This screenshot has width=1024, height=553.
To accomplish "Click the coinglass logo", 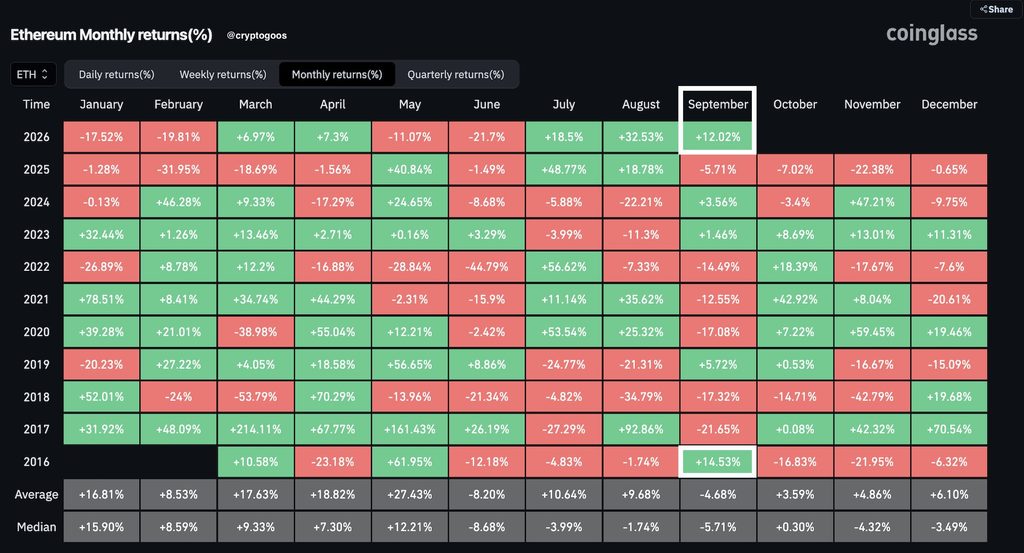I will 931,34.
